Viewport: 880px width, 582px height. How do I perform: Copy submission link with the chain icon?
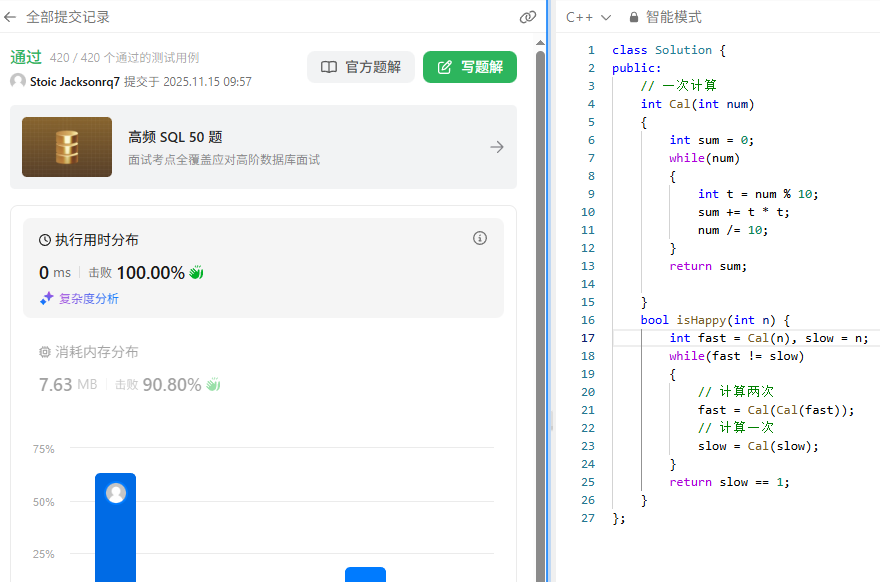coord(528,17)
